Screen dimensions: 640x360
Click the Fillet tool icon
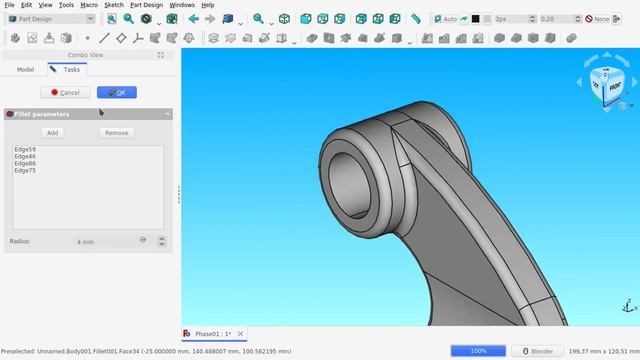point(499,38)
